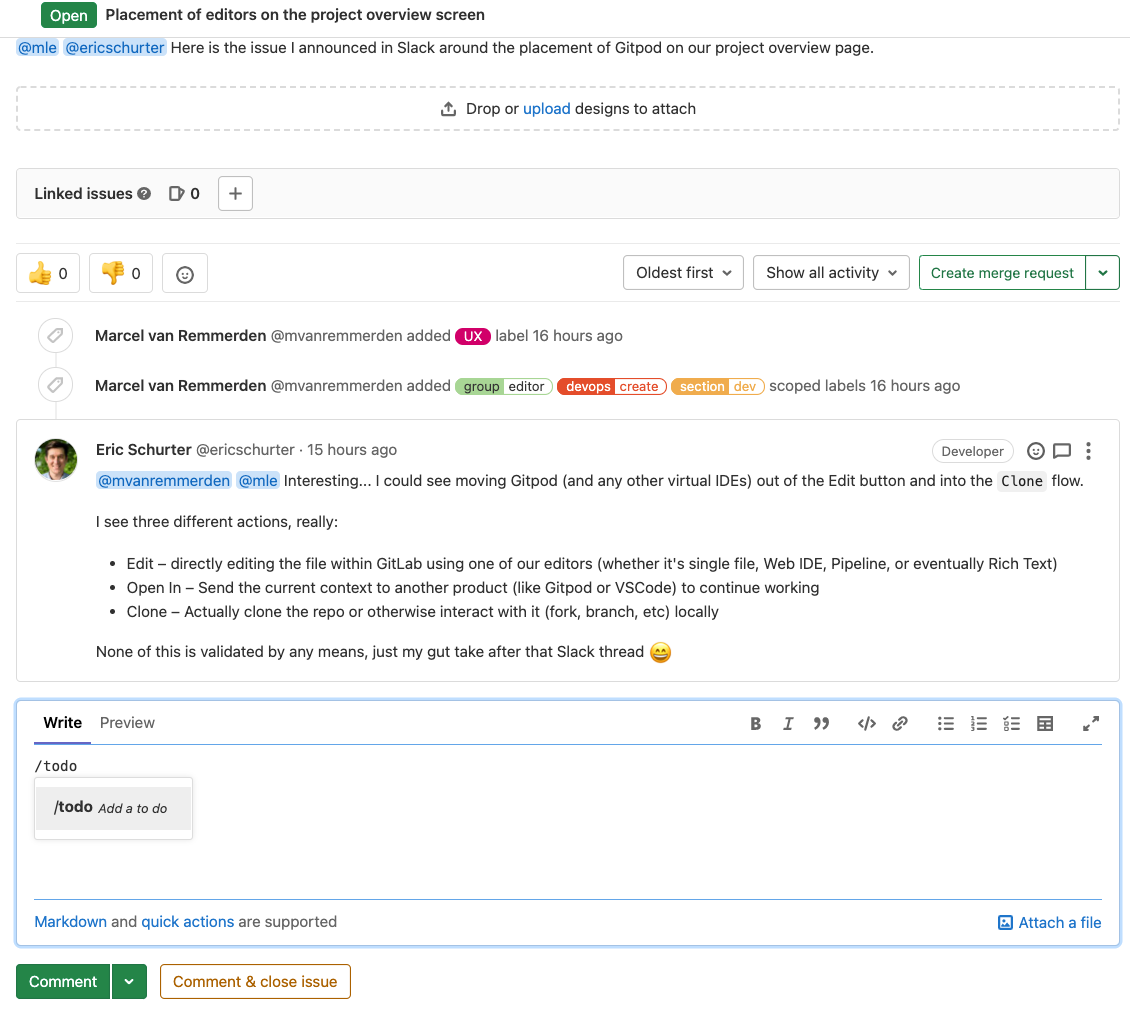
Task: Toggle full screen editor mode
Action: 1091,724
